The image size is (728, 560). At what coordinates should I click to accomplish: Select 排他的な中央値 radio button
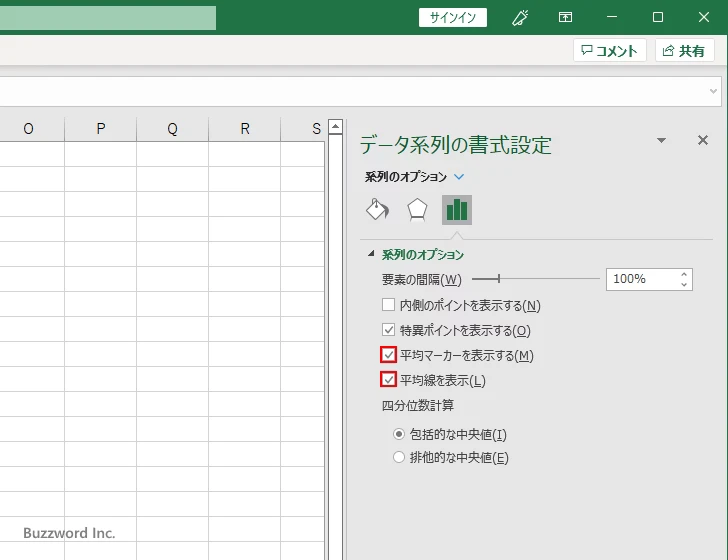(399, 457)
